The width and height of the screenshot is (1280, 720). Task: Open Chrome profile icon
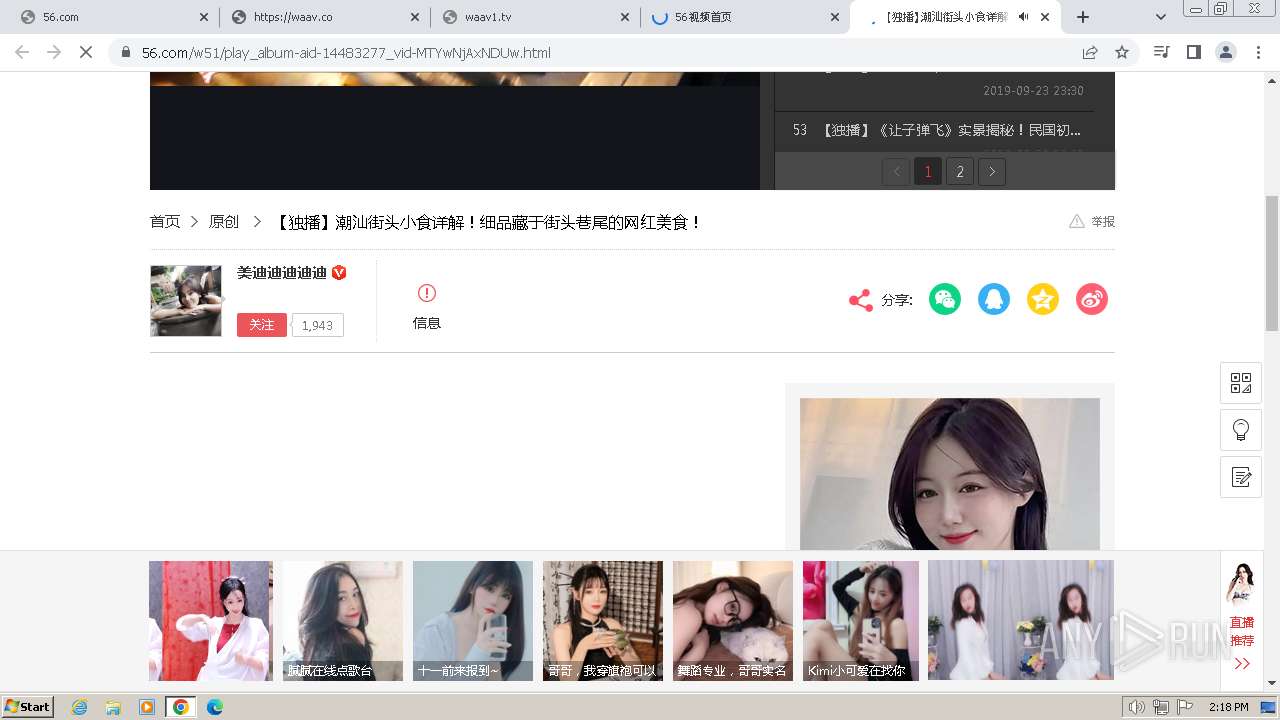coord(1225,52)
